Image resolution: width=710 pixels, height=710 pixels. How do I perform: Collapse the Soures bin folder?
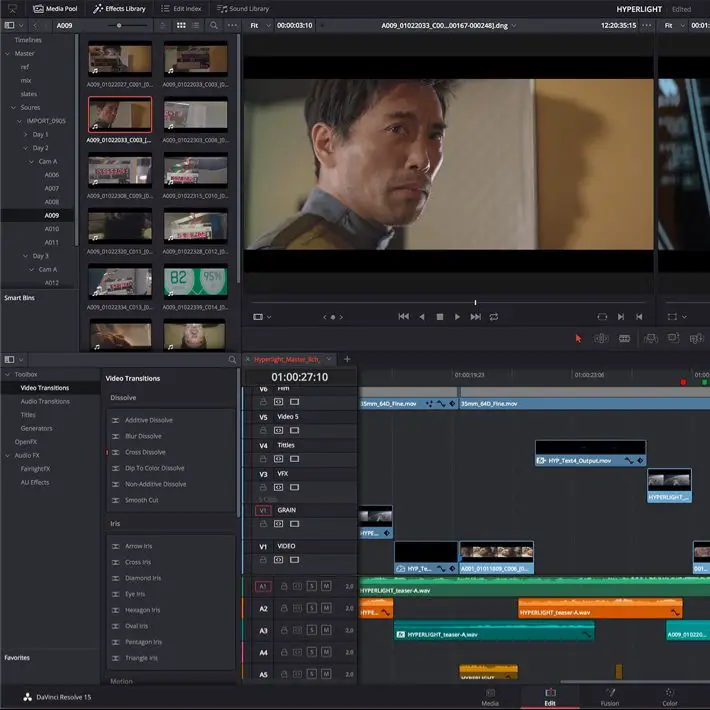click(x=13, y=107)
